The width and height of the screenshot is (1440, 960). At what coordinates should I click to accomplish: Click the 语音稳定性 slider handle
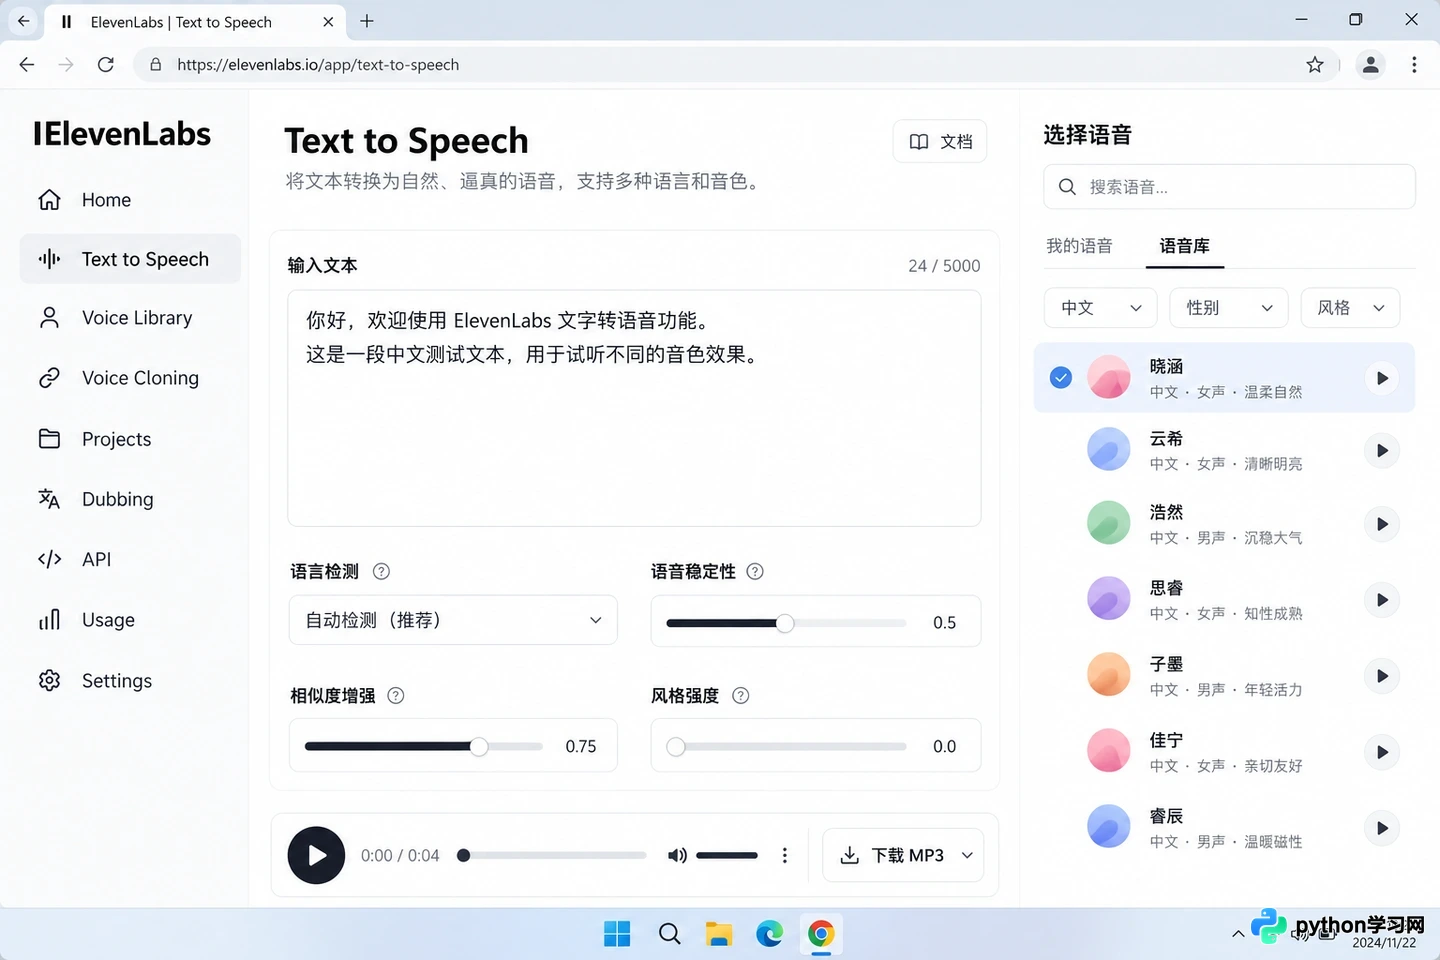(786, 623)
